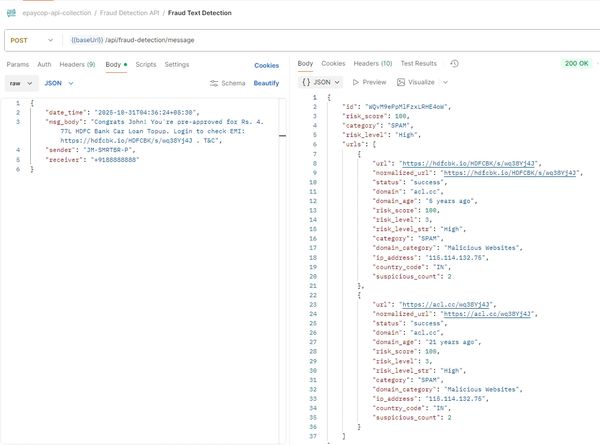
Task: Switch to the Params tab
Action: point(18,64)
